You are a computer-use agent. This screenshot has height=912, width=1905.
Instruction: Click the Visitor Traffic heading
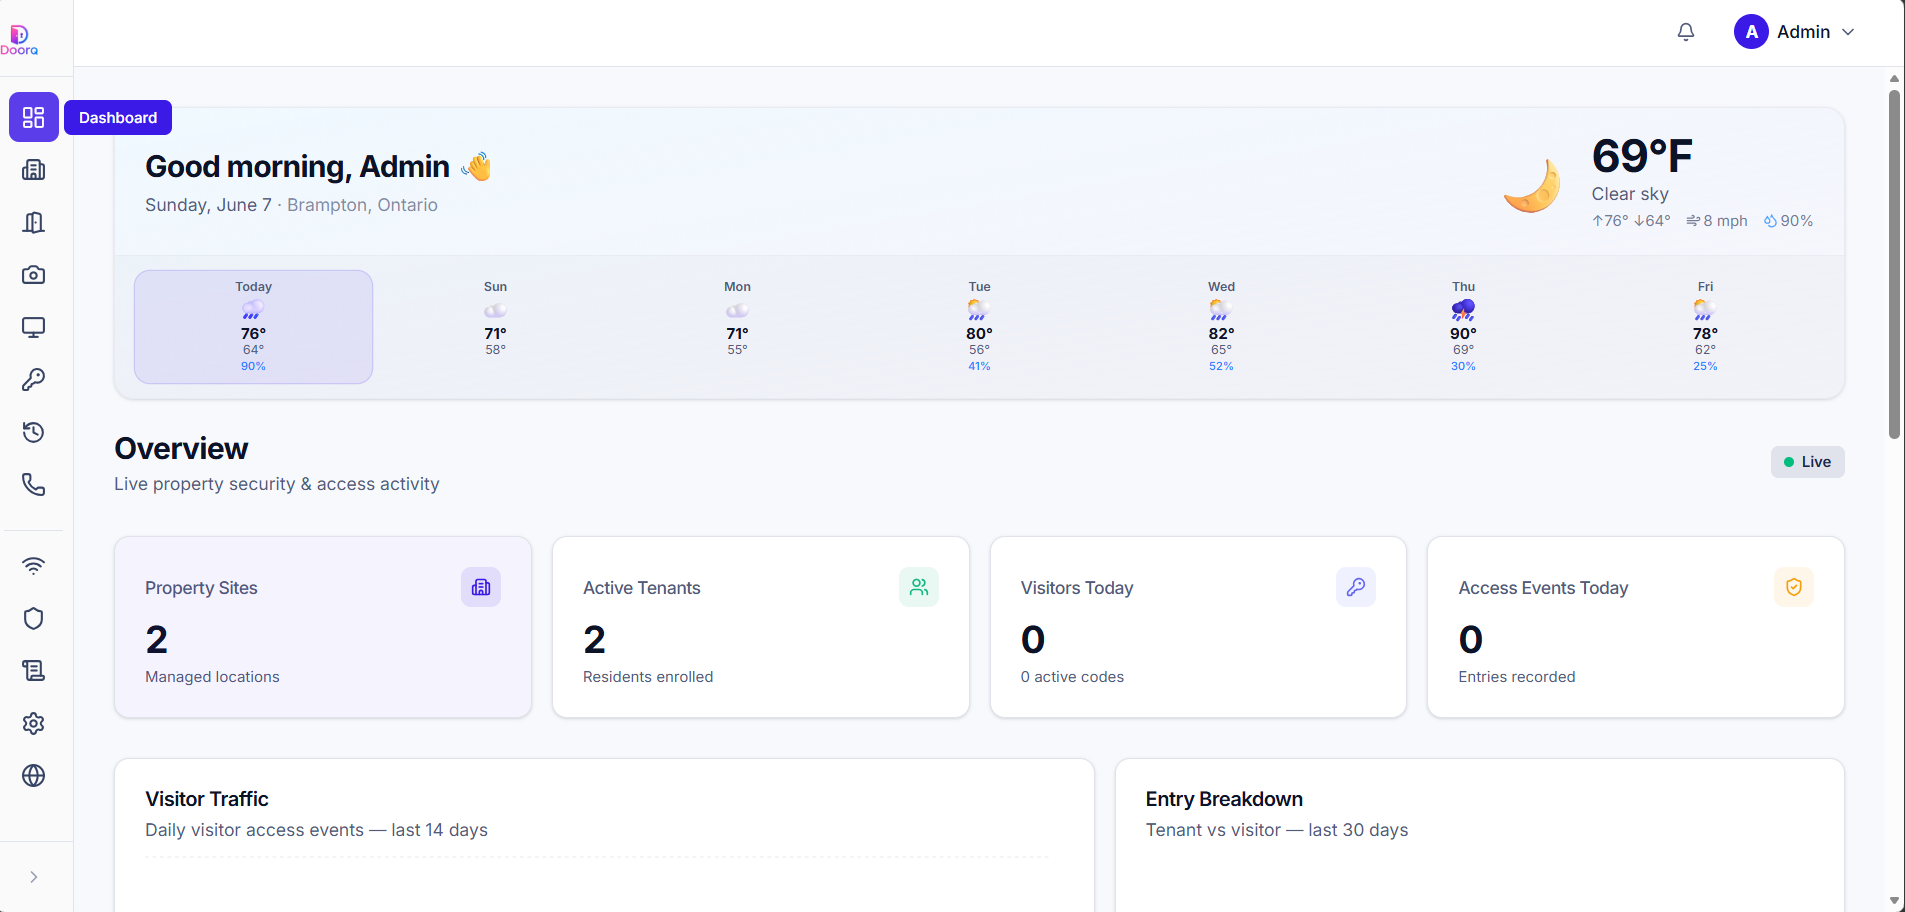(x=207, y=799)
